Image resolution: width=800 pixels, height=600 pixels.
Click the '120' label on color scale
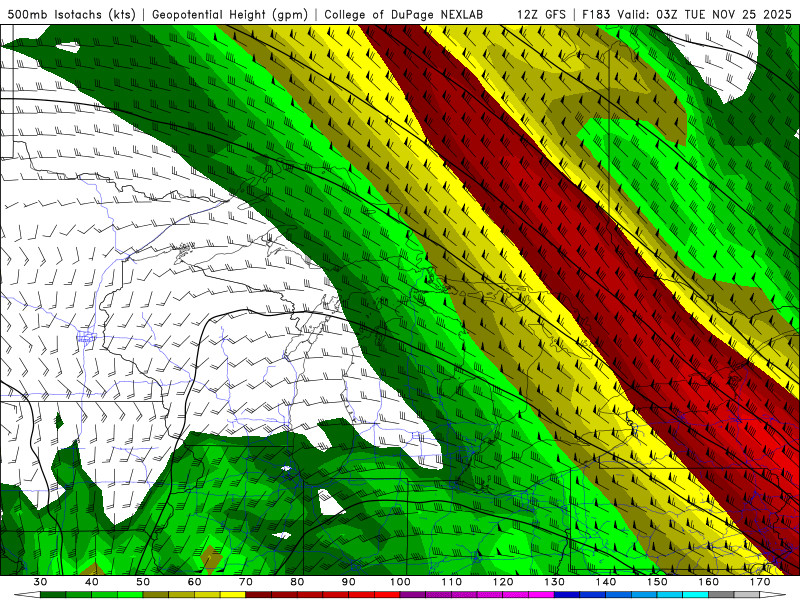503,582
